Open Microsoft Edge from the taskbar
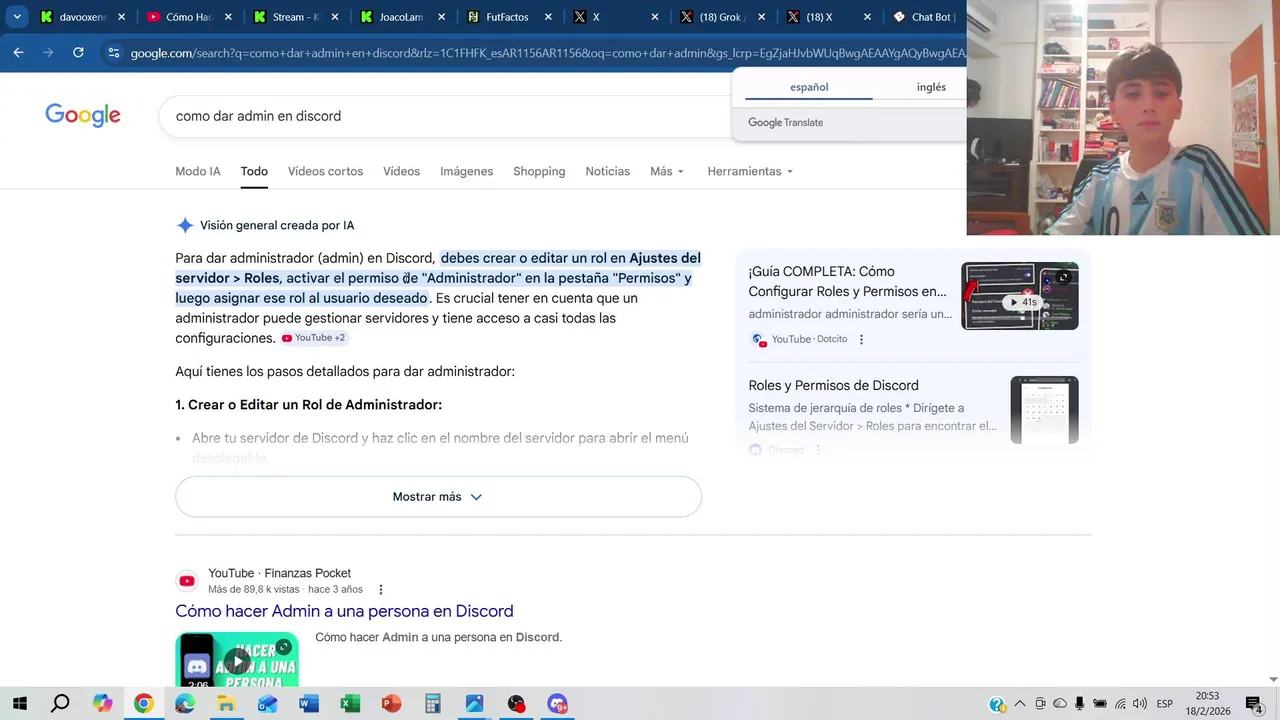The image size is (1280, 720). click(x=185, y=704)
